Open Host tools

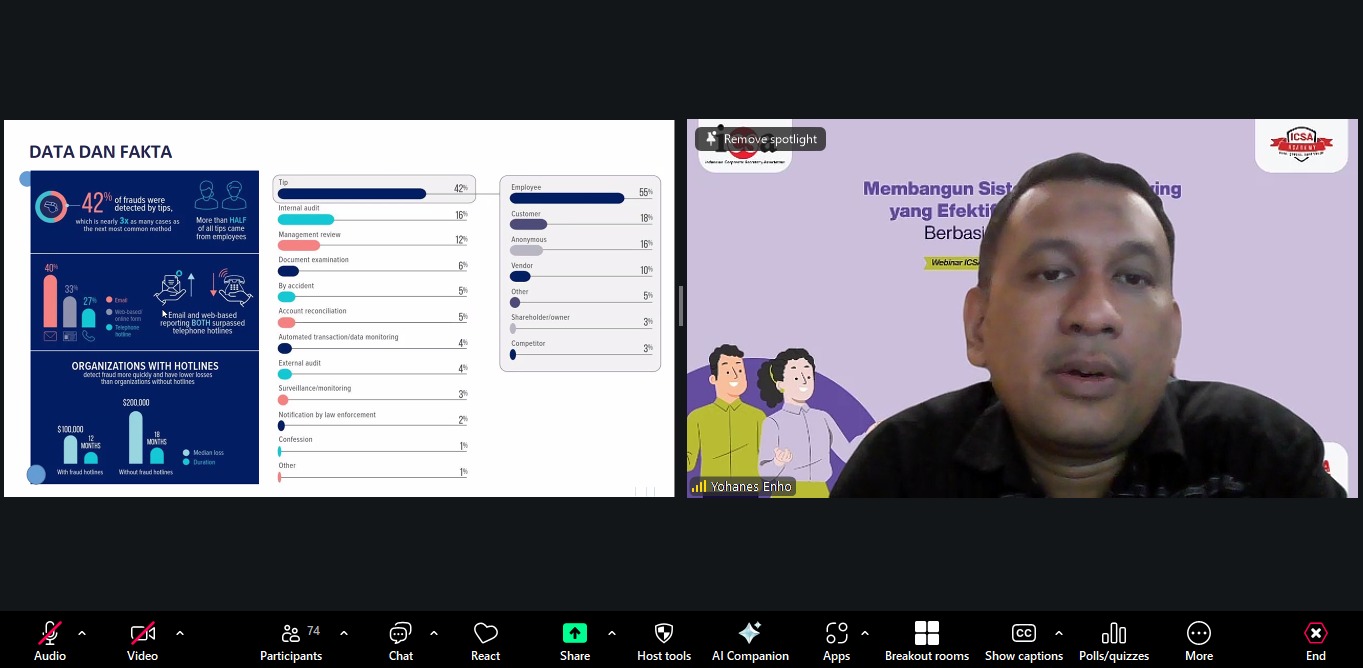tap(663, 640)
